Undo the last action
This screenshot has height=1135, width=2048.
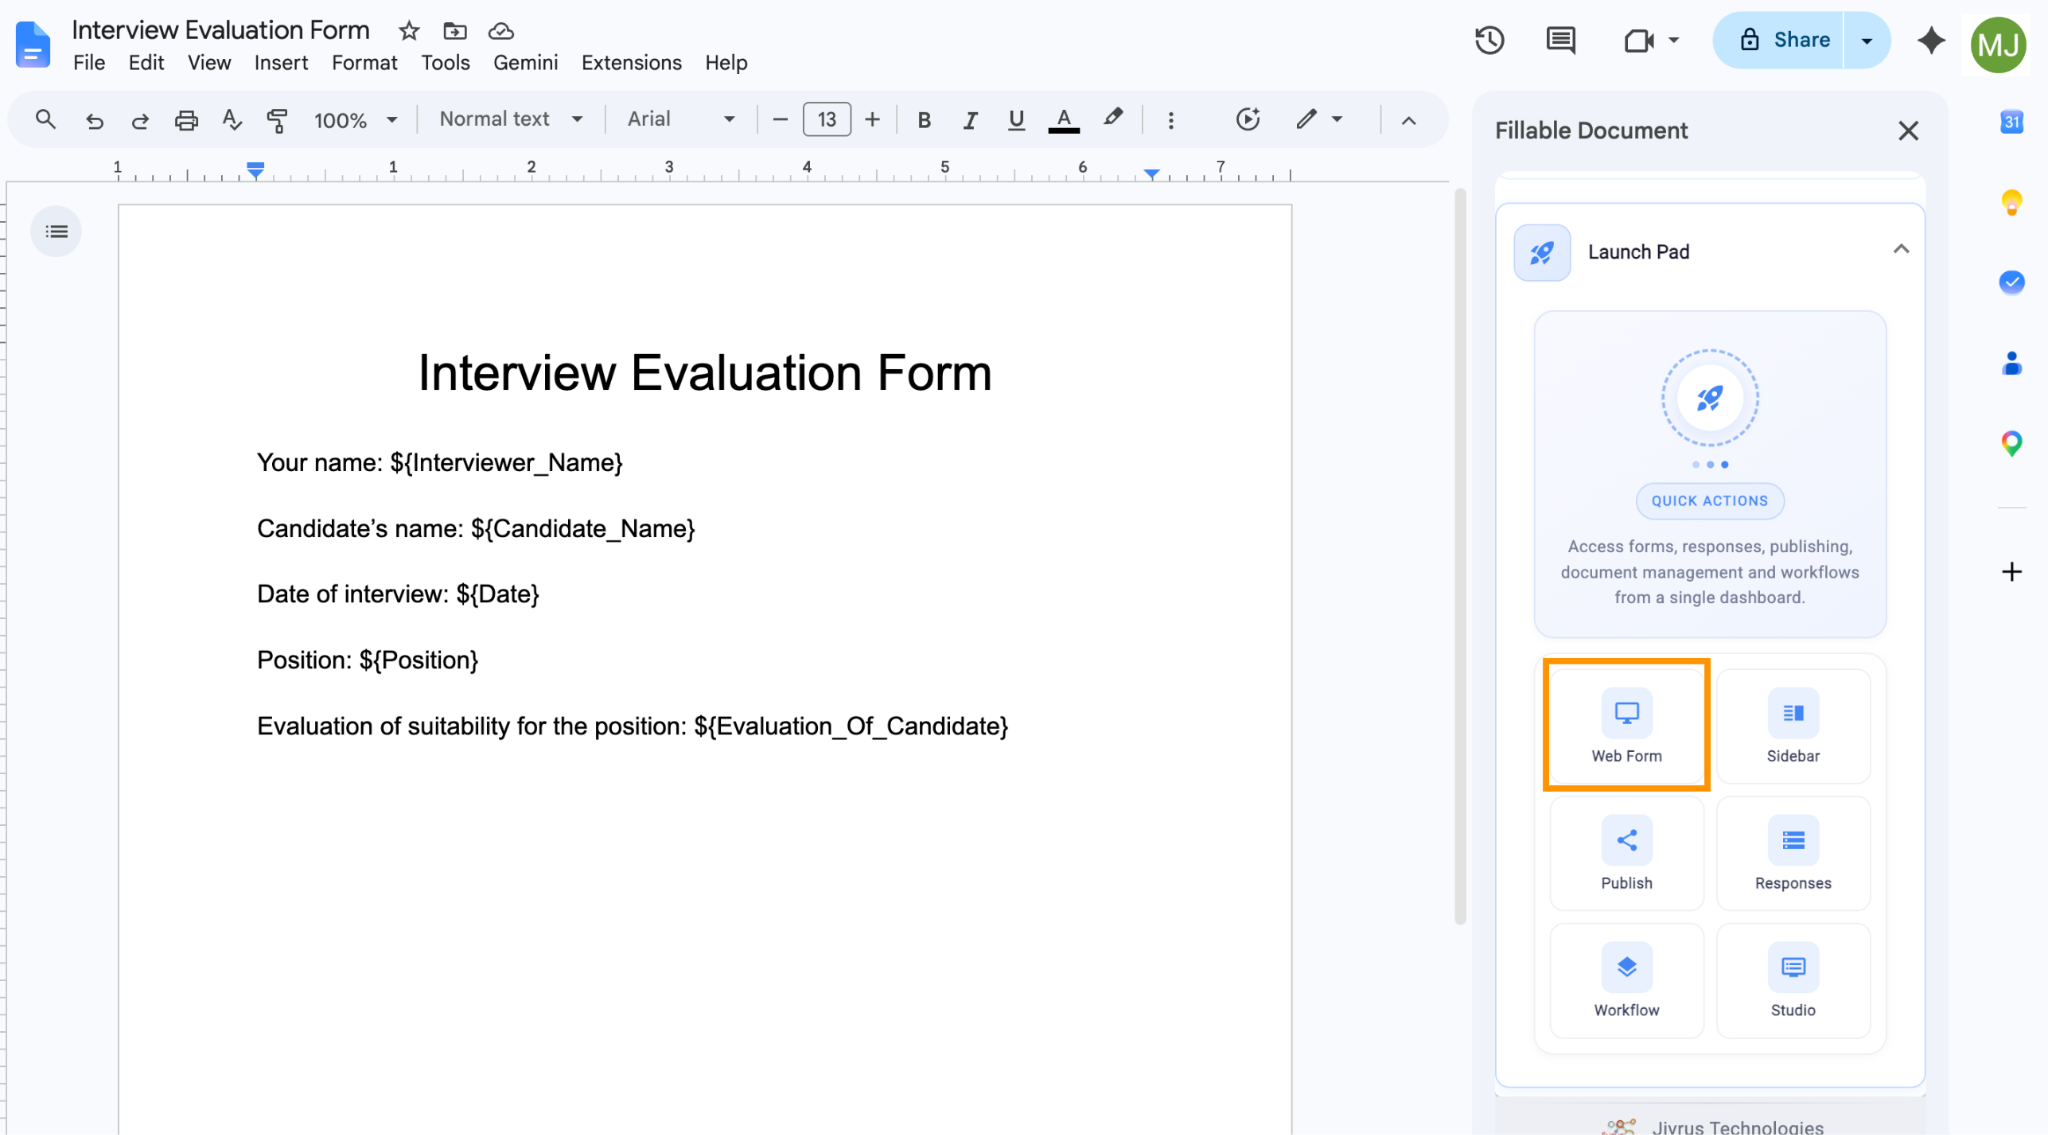(x=95, y=121)
